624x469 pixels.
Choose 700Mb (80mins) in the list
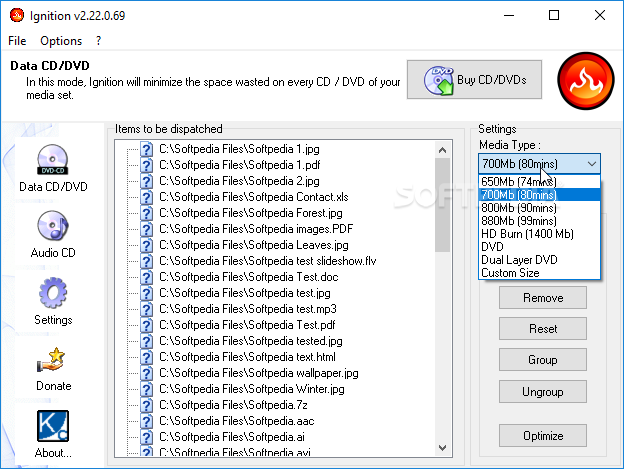(539, 195)
